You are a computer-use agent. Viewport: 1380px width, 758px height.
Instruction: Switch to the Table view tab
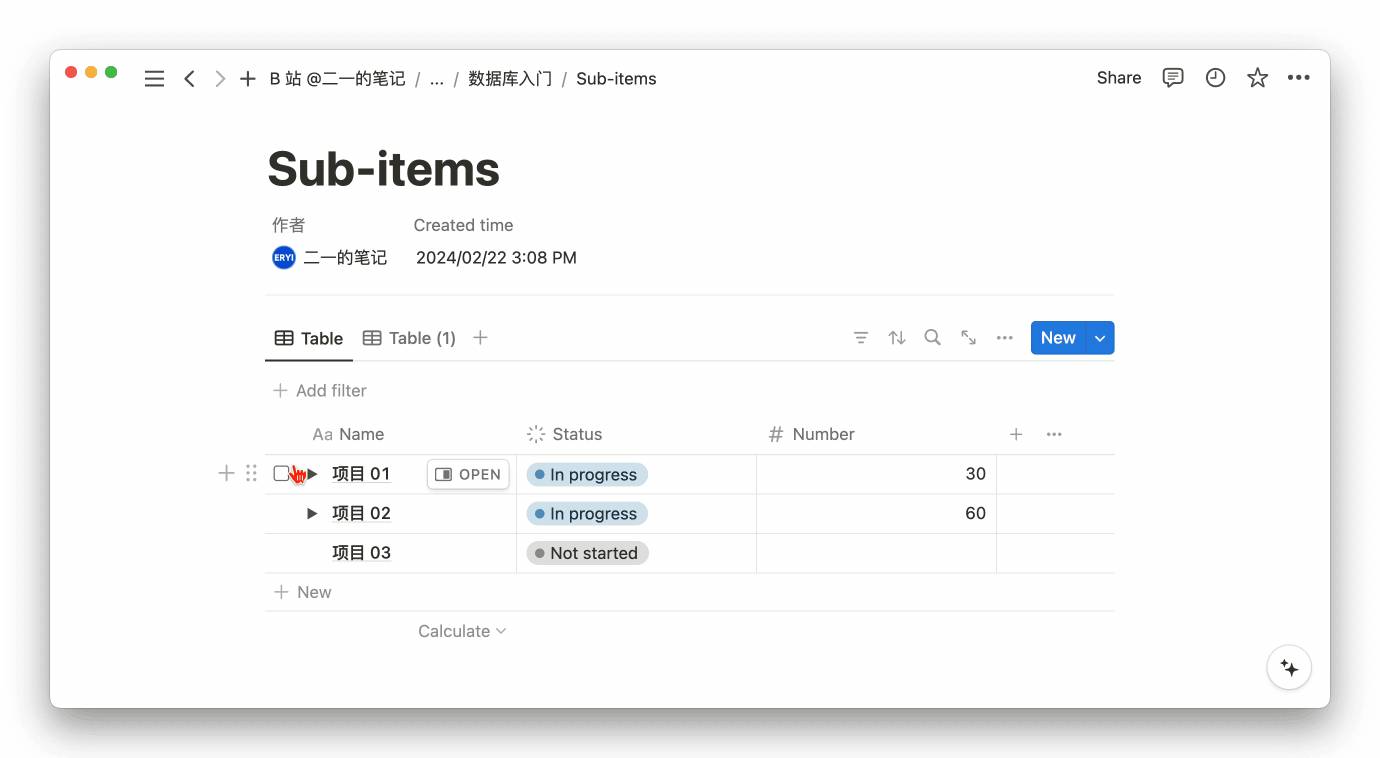[x=309, y=338]
